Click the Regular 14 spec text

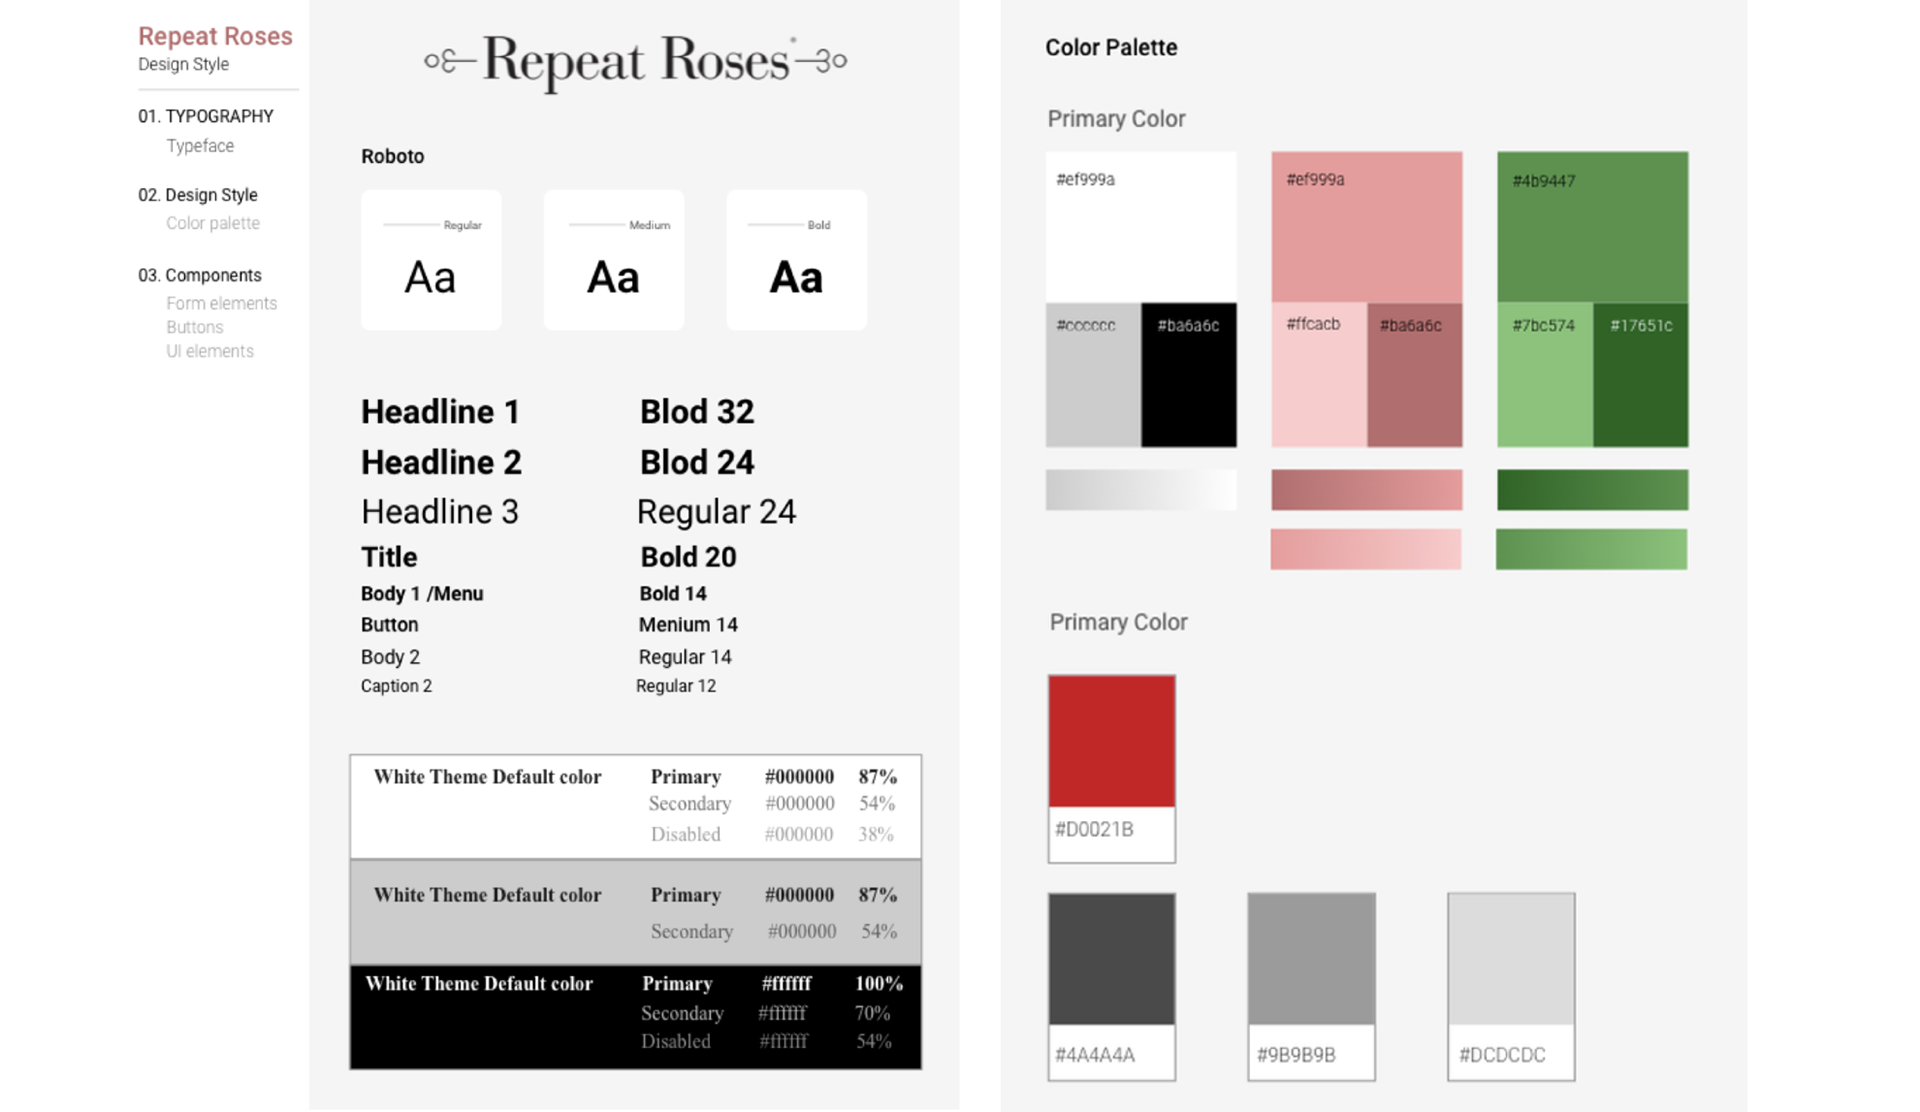click(x=685, y=657)
